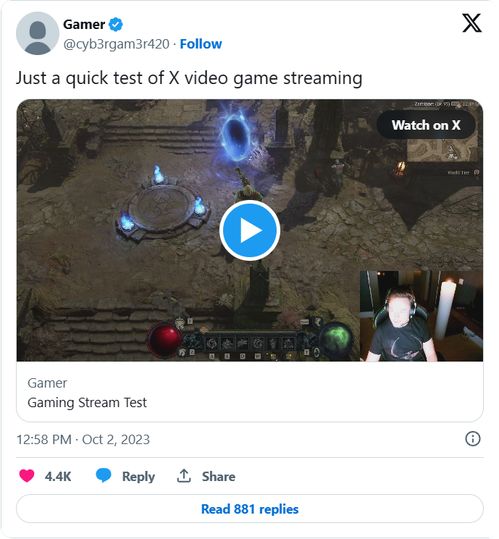This screenshot has width=499, height=539.
Task: Click the 4.4K likes count
Action: point(58,476)
